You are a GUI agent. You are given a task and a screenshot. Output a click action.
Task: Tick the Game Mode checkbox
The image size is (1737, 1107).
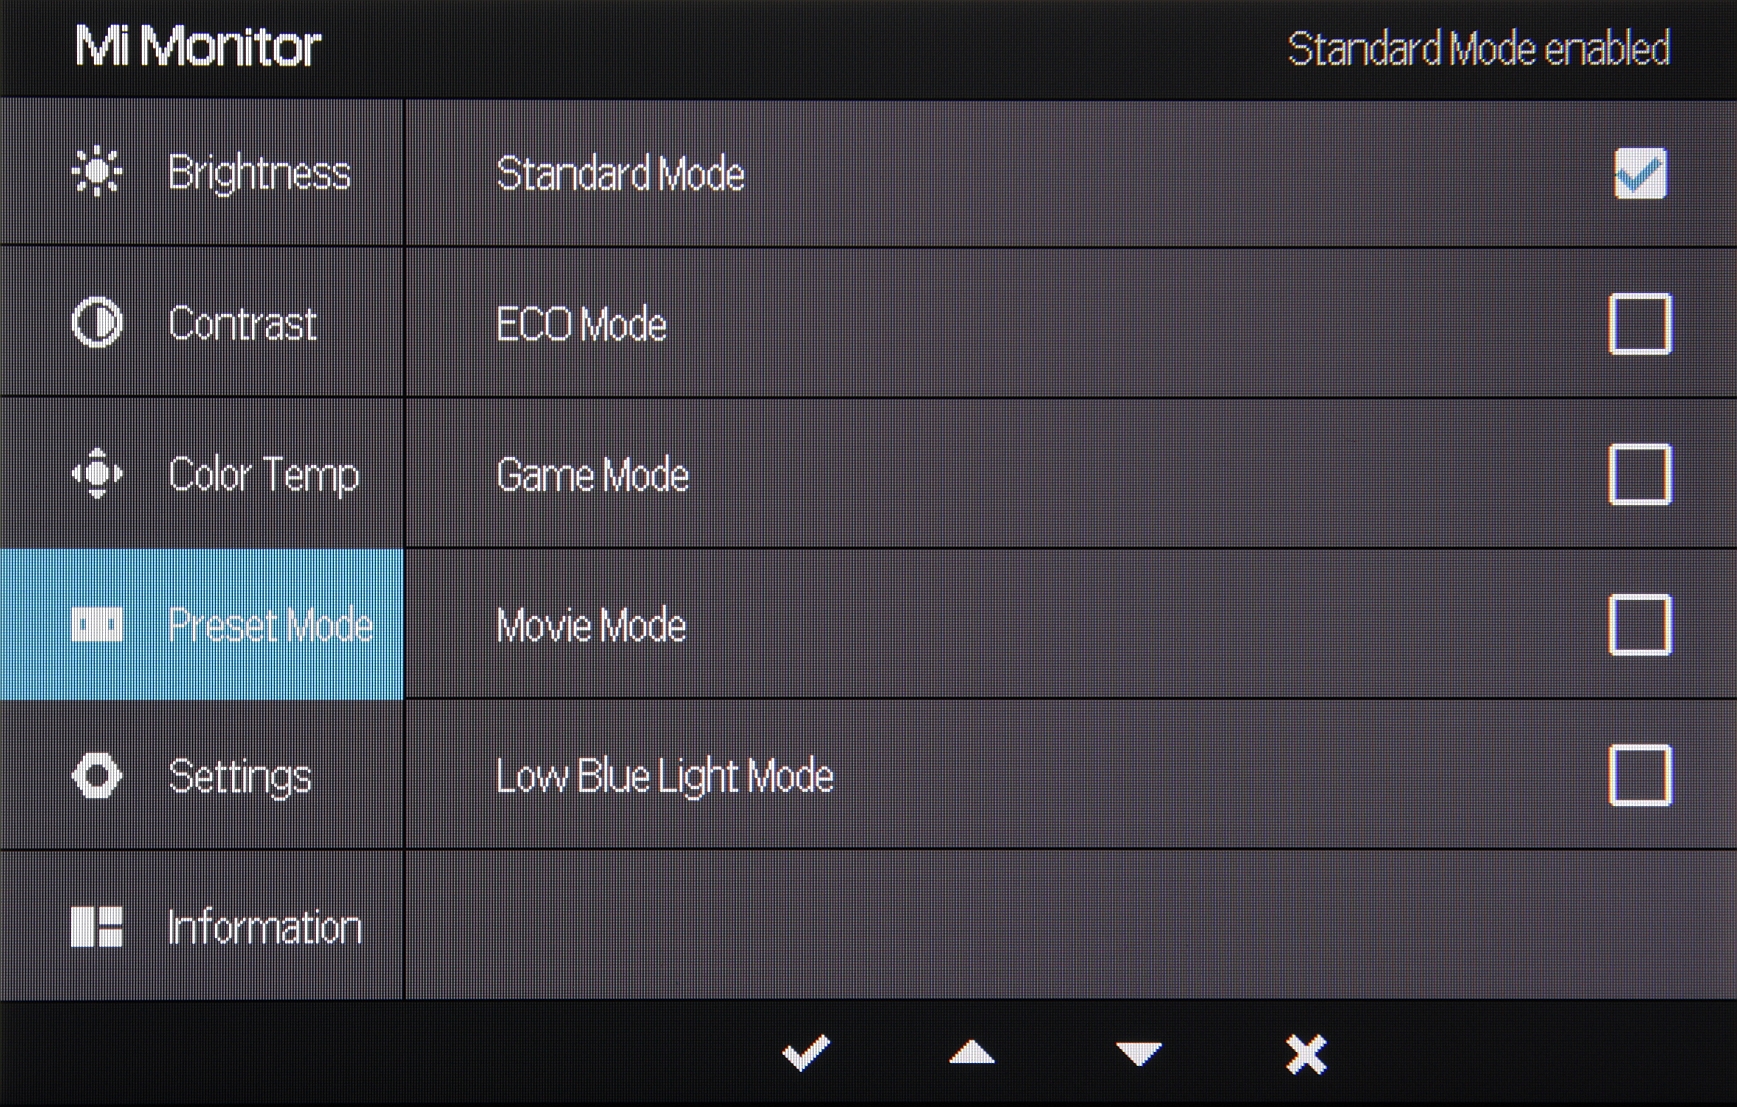point(1640,475)
